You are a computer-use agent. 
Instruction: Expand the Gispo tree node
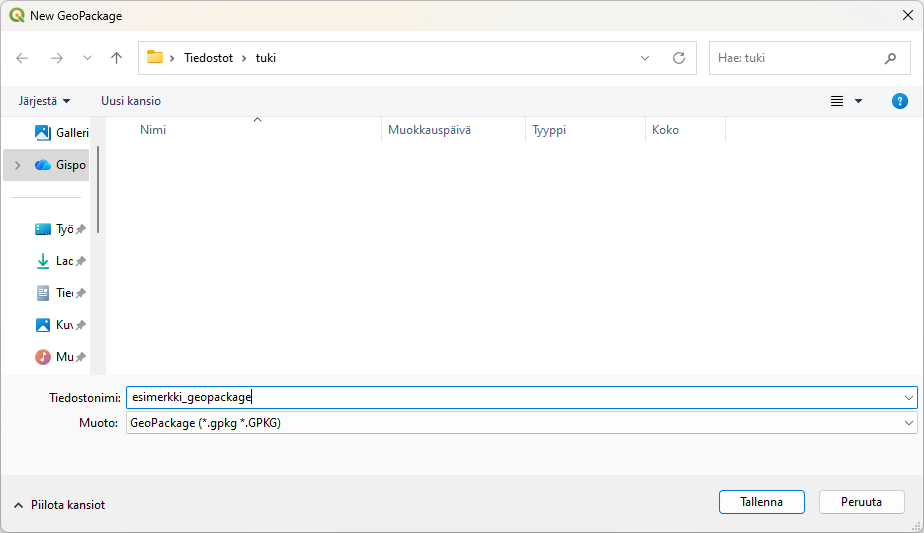click(18, 165)
